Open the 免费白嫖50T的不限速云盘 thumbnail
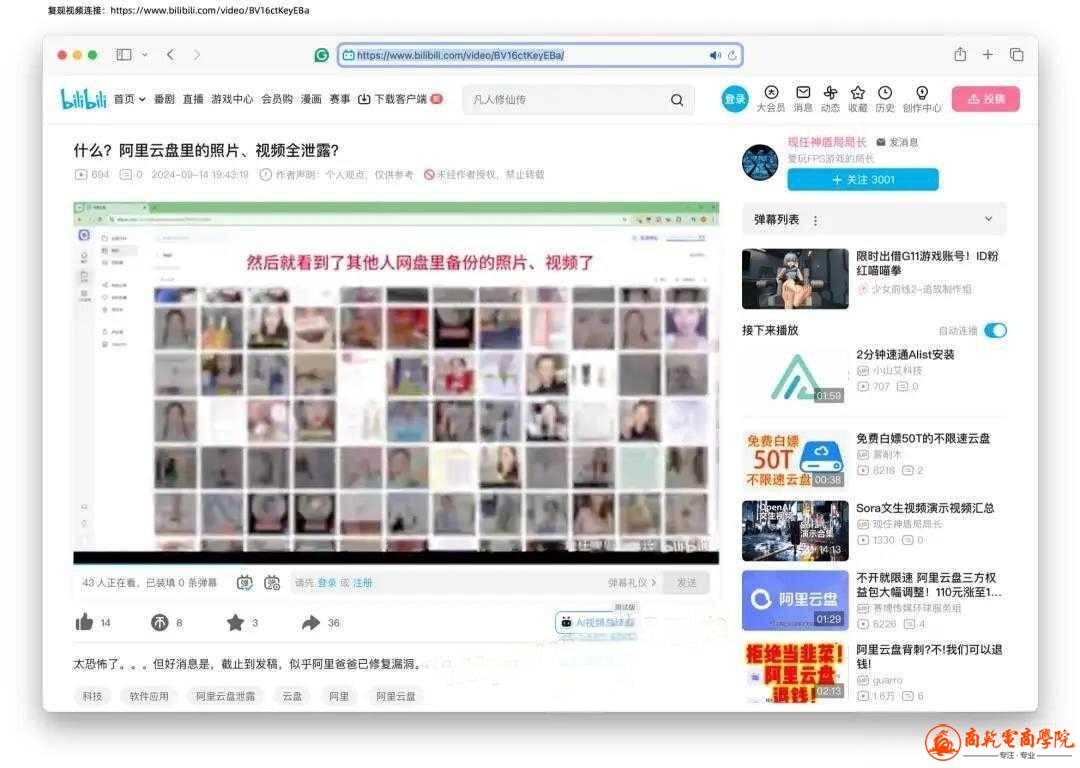The width and height of the screenshot is (1080, 768). pyautogui.click(x=795, y=459)
